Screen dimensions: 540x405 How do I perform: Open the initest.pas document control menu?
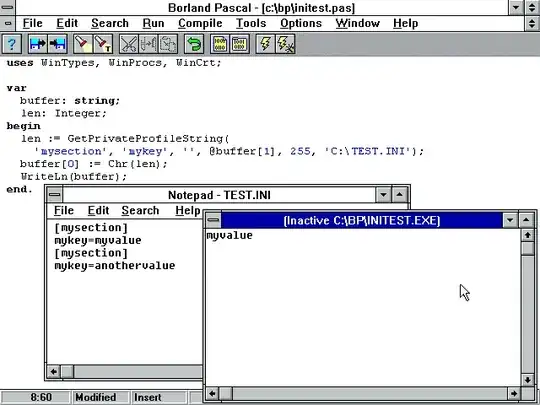click(7, 23)
